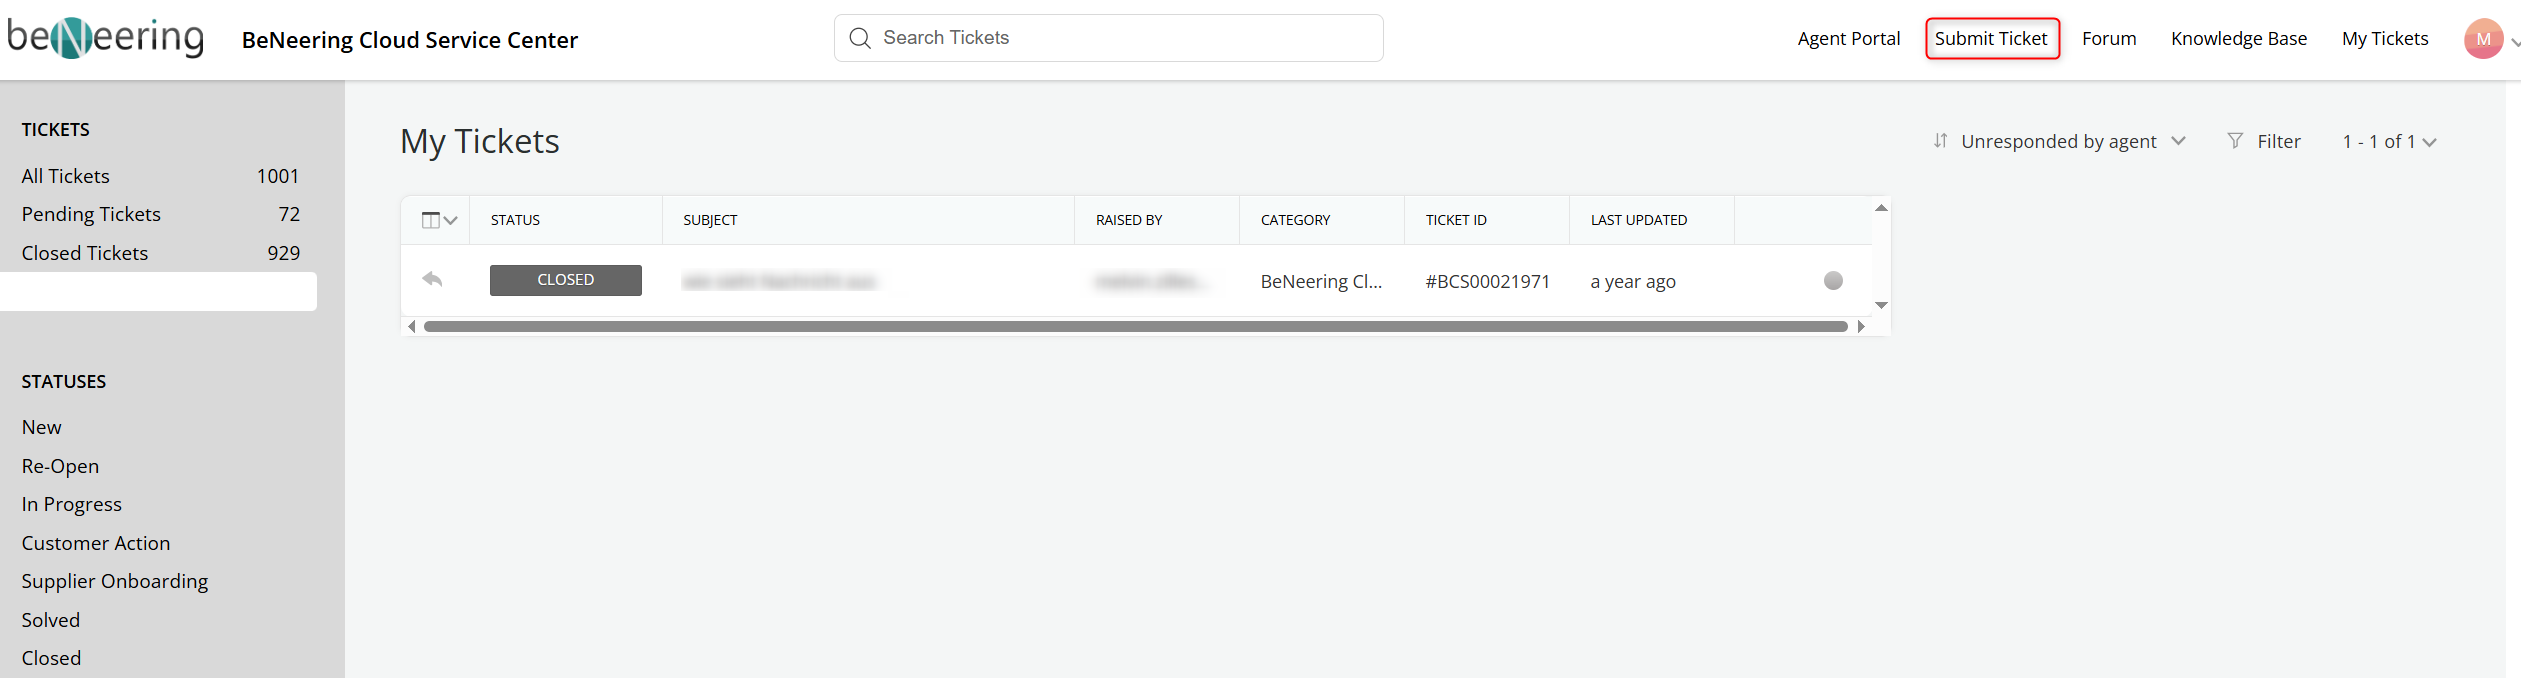Click the Submit Ticket button

pos(1991,39)
